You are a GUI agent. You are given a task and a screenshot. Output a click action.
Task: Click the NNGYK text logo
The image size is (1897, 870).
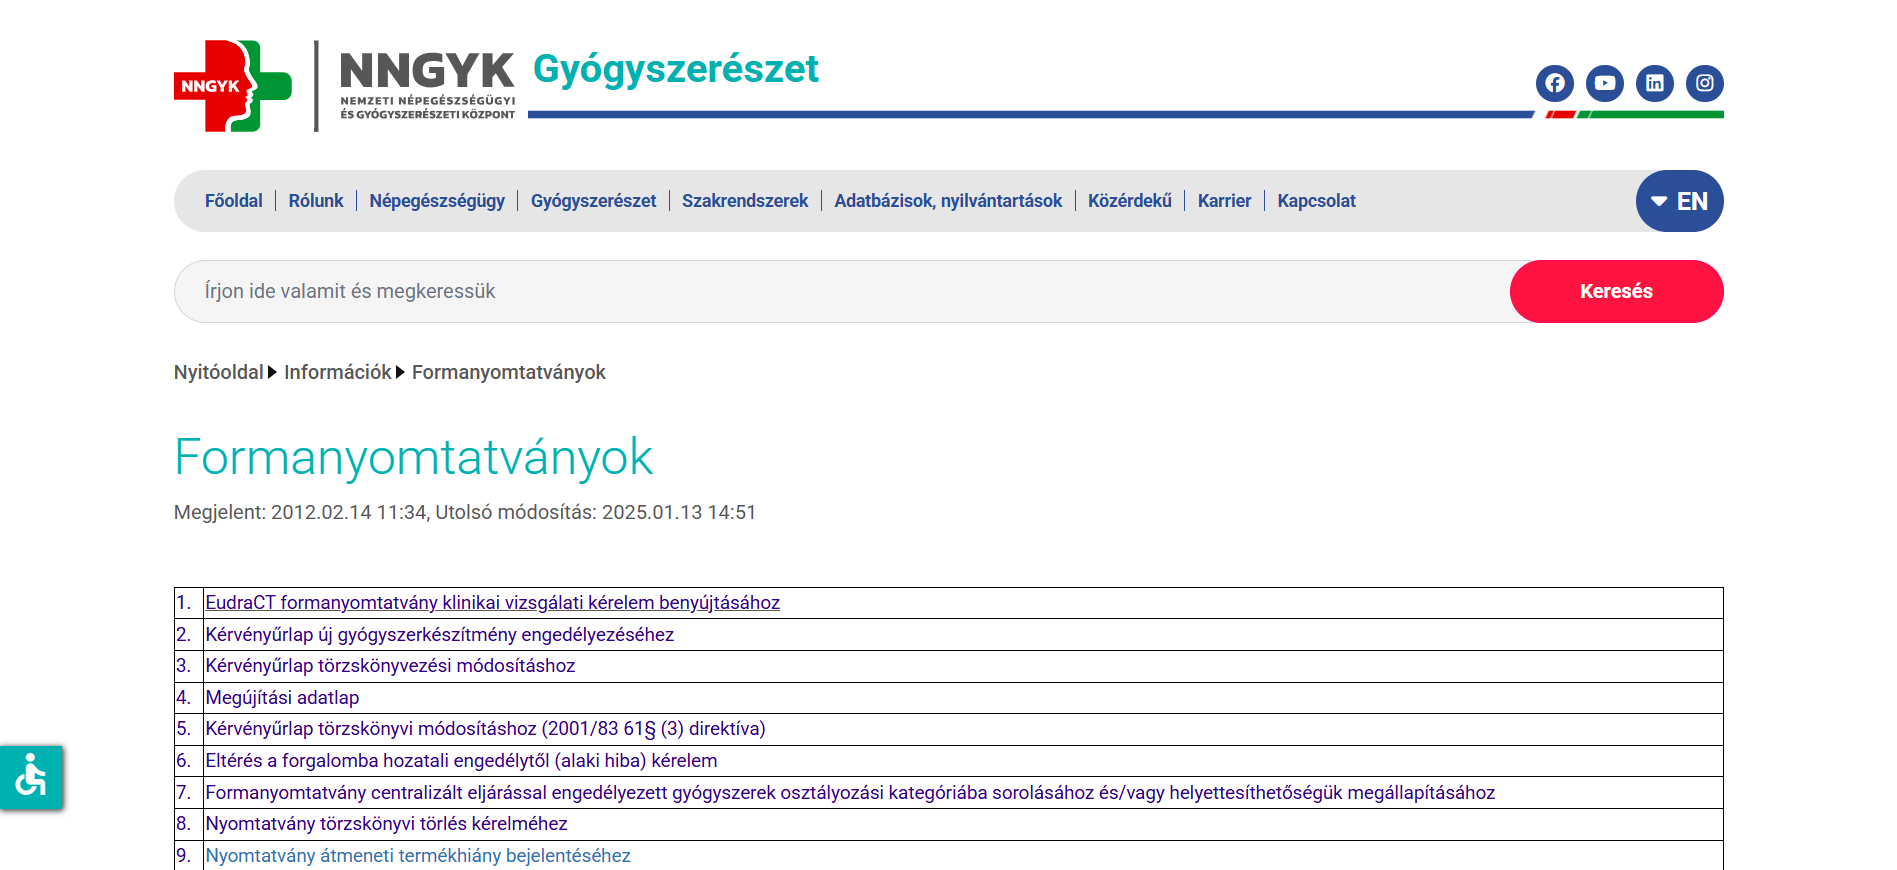427,86
